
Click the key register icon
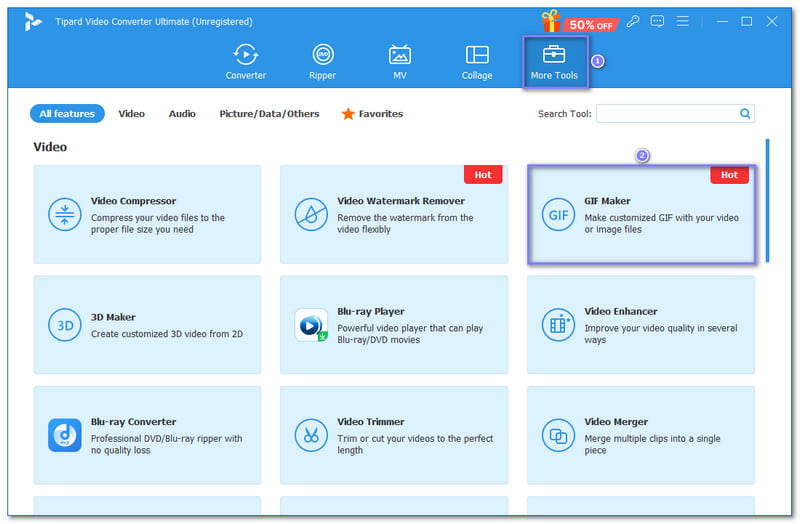633,21
